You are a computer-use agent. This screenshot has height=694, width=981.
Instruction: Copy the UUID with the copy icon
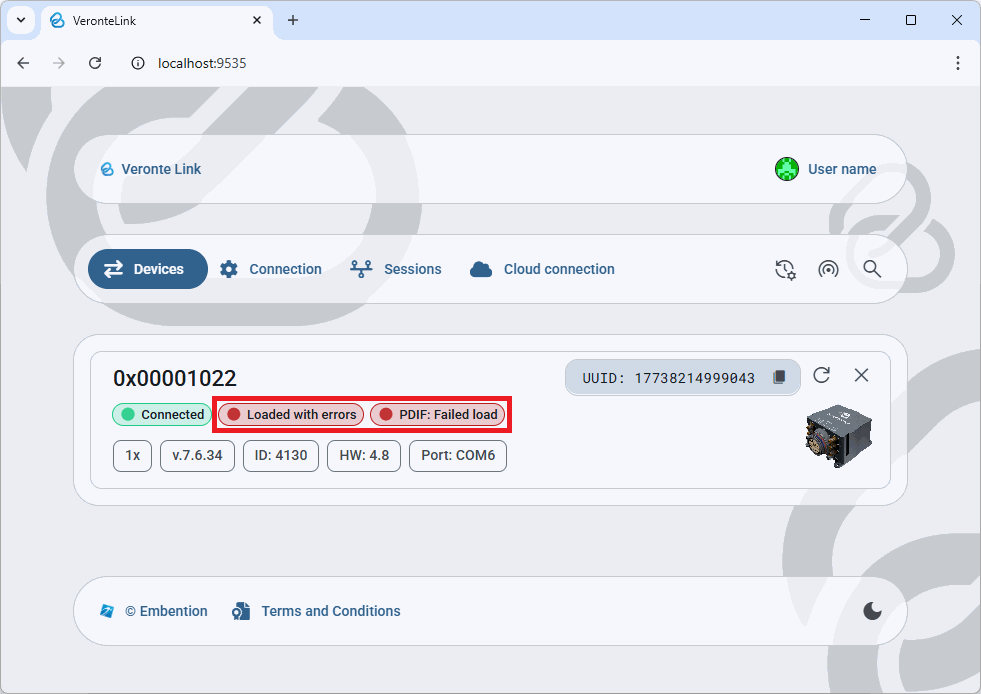pos(780,378)
